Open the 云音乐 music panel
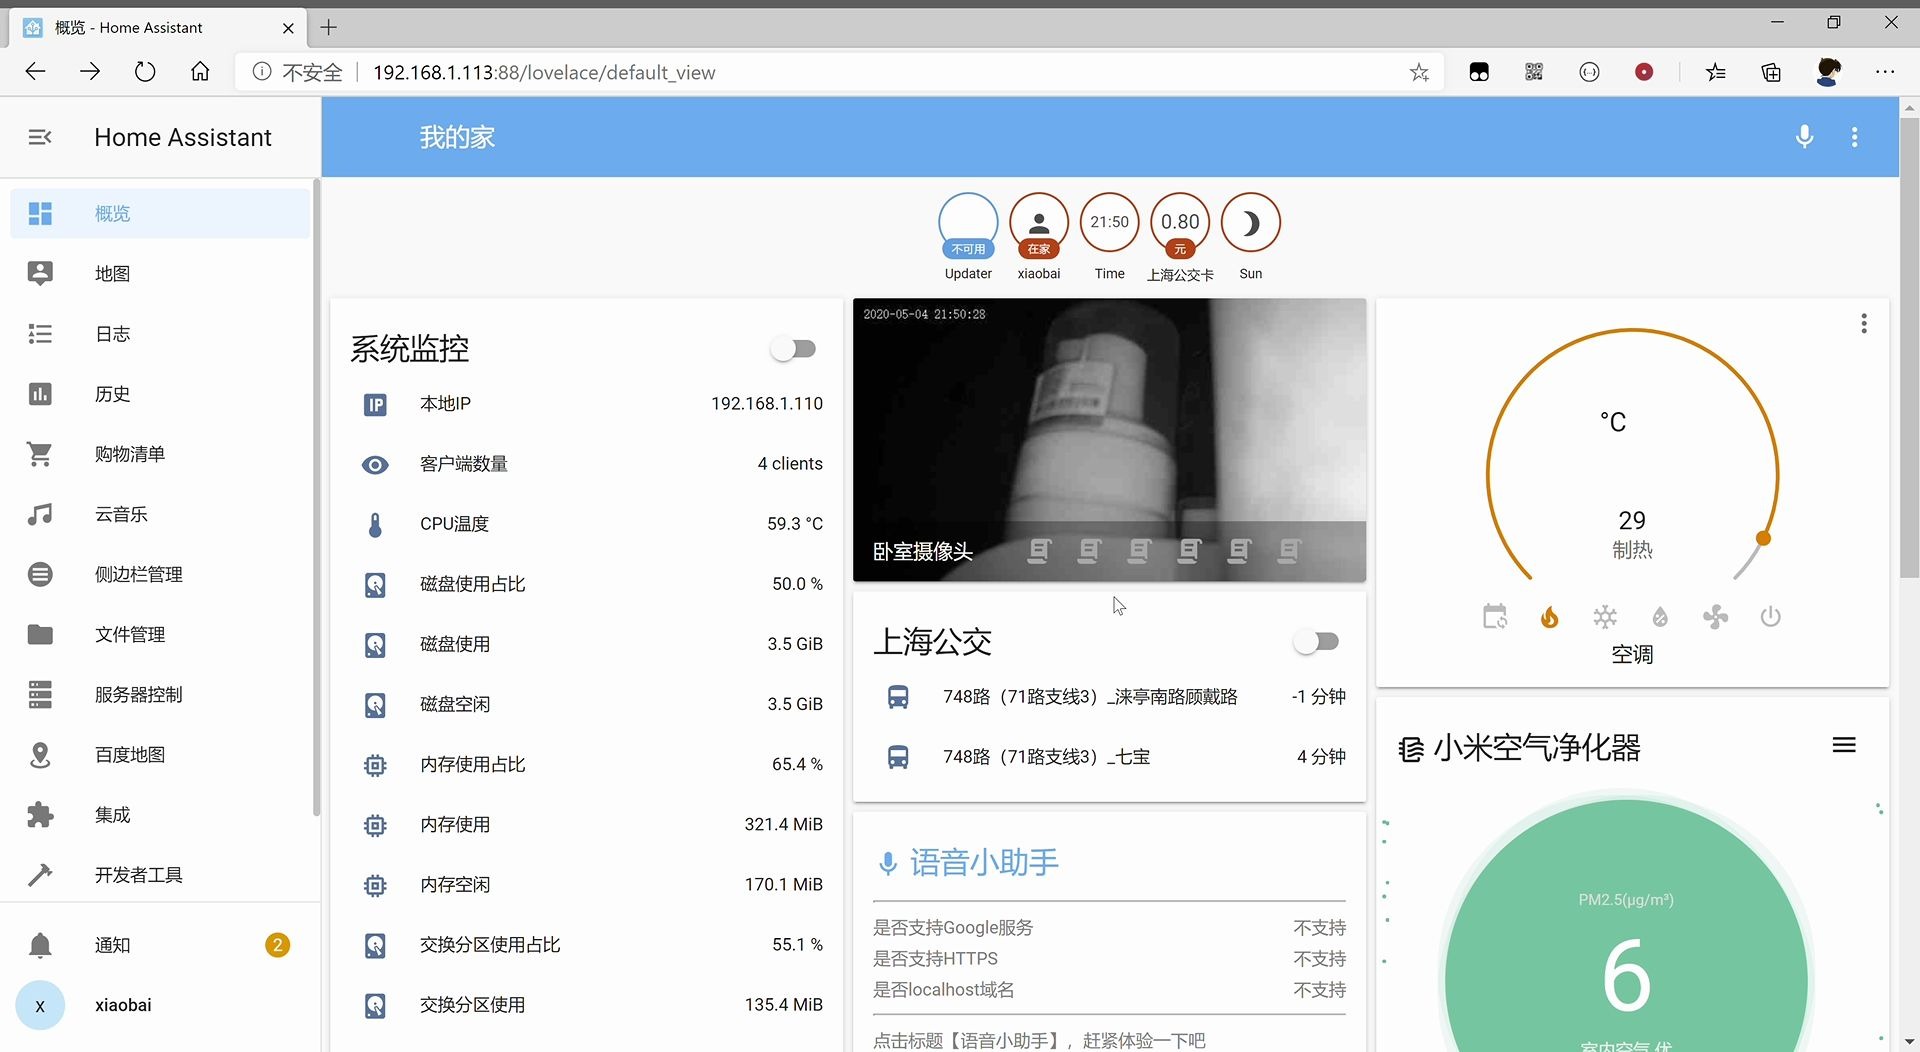This screenshot has width=1920, height=1052. click(160, 513)
